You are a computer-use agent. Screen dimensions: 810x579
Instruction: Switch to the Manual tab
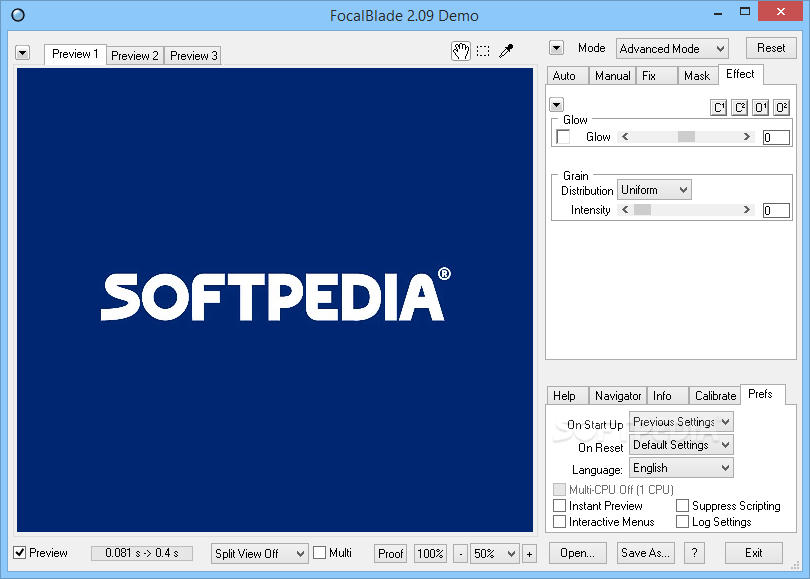(612, 76)
